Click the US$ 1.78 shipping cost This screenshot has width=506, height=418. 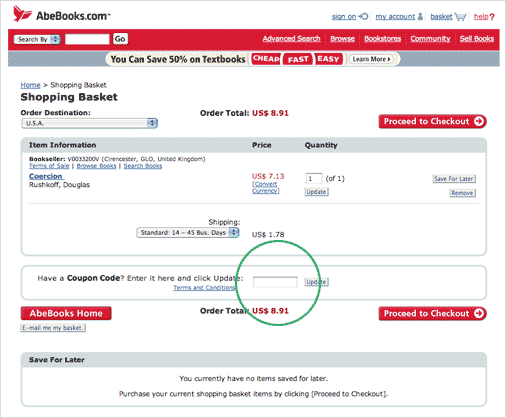(268, 234)
